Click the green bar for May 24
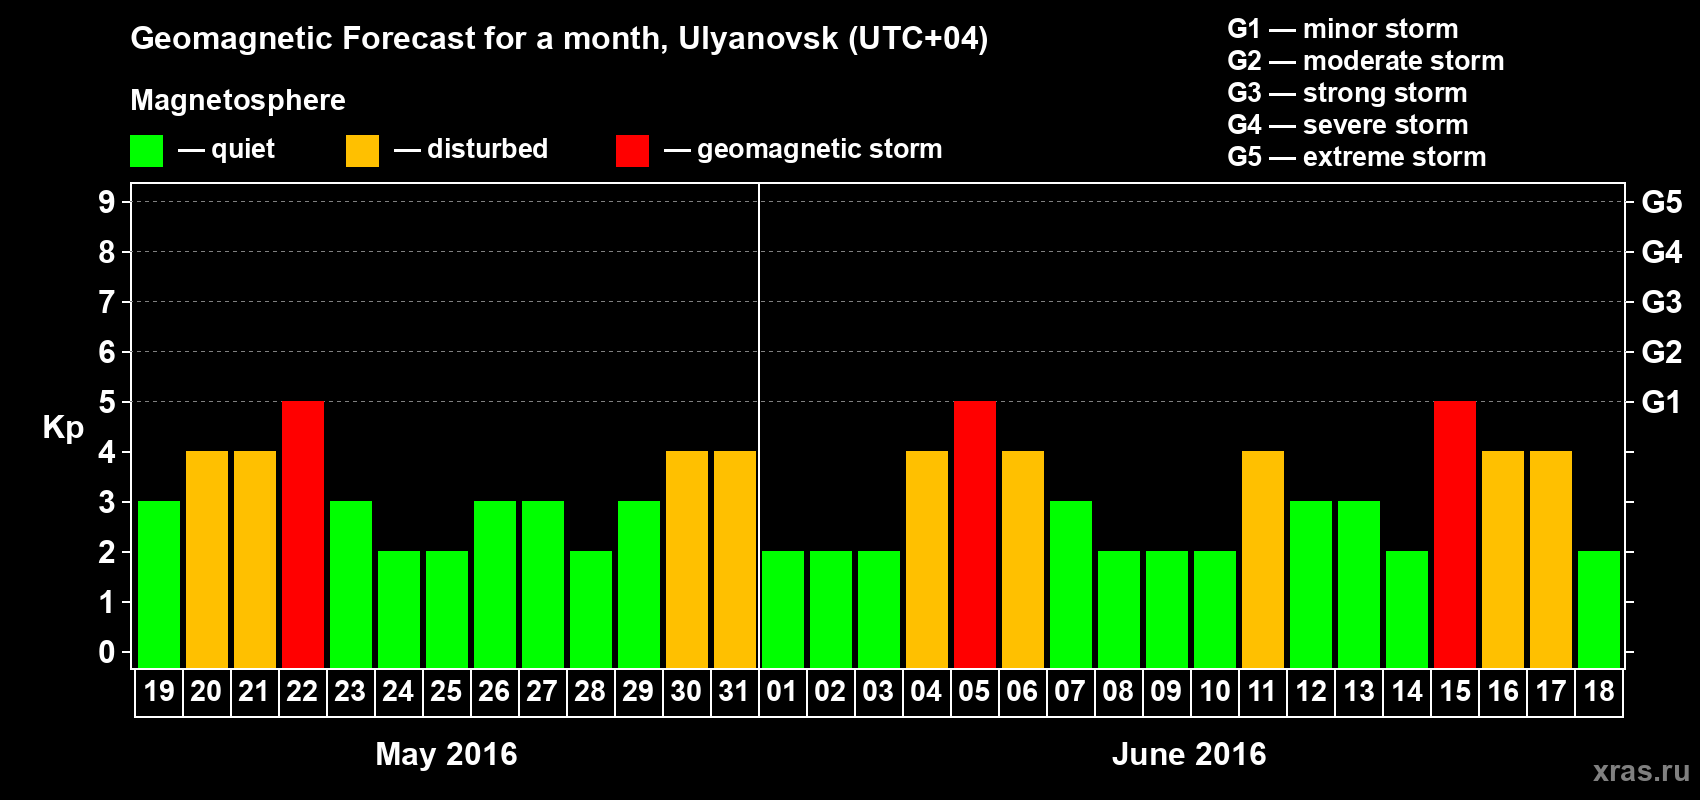1700x800 pixels. pos(399,609)
